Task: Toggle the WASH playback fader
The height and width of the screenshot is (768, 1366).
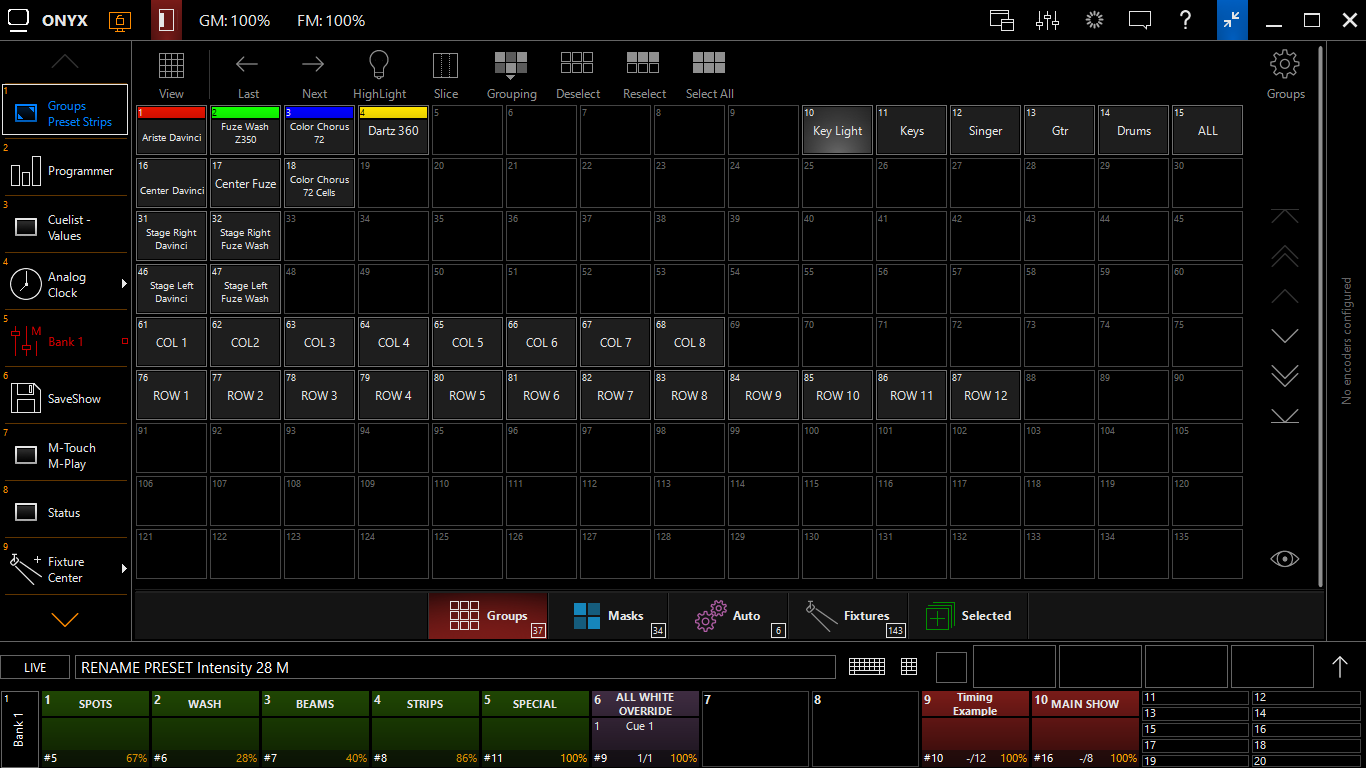Action: point(205,728)
